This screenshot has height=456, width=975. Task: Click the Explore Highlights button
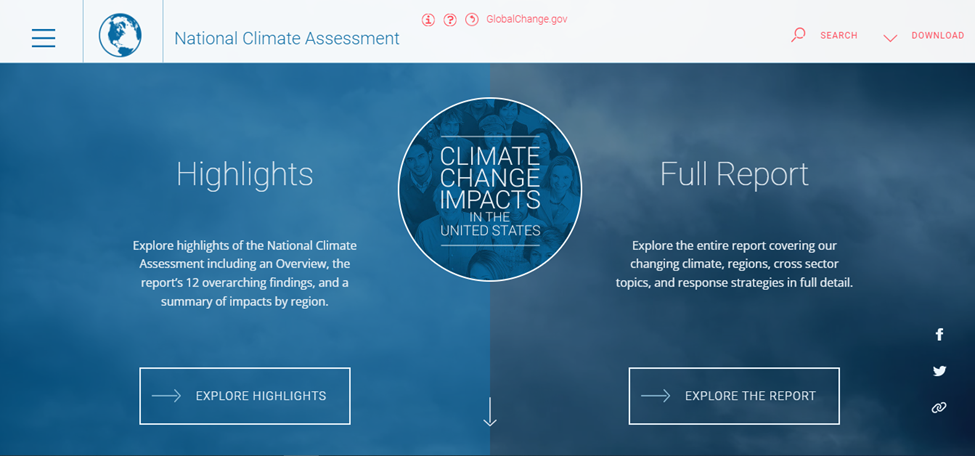[x=245, y=396]
